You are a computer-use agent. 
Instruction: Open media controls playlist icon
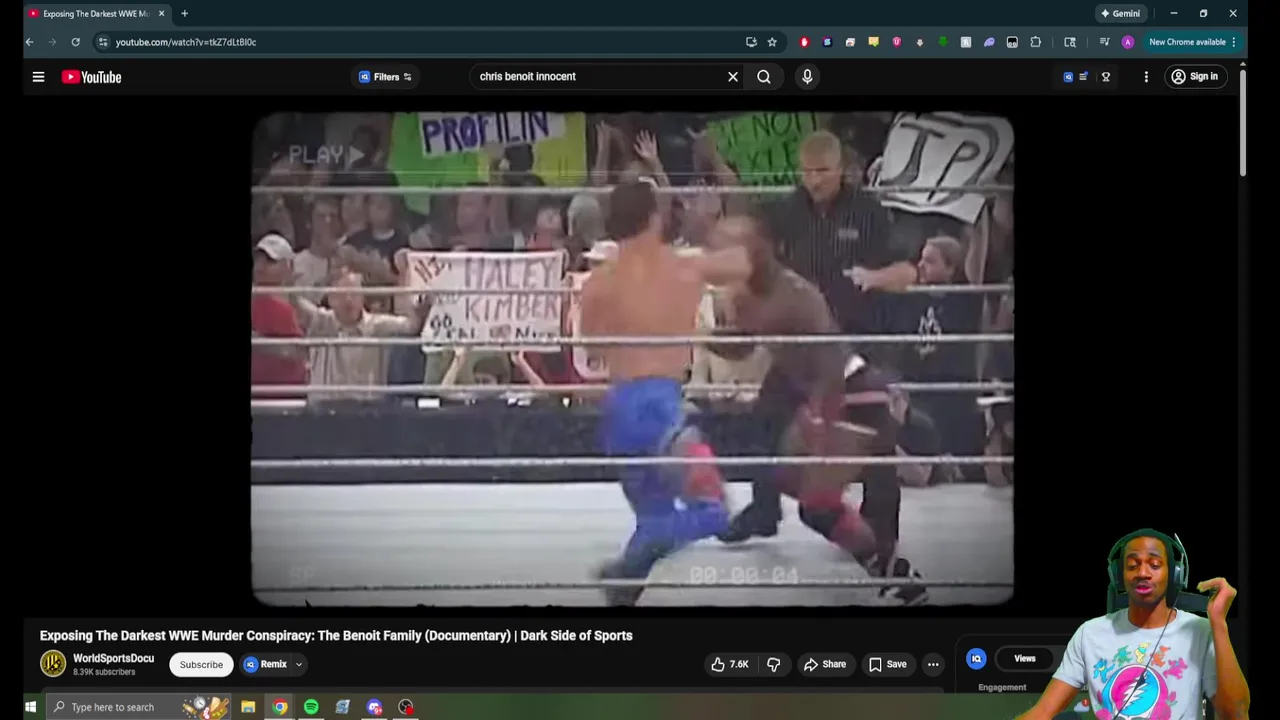coord(1104,42)
